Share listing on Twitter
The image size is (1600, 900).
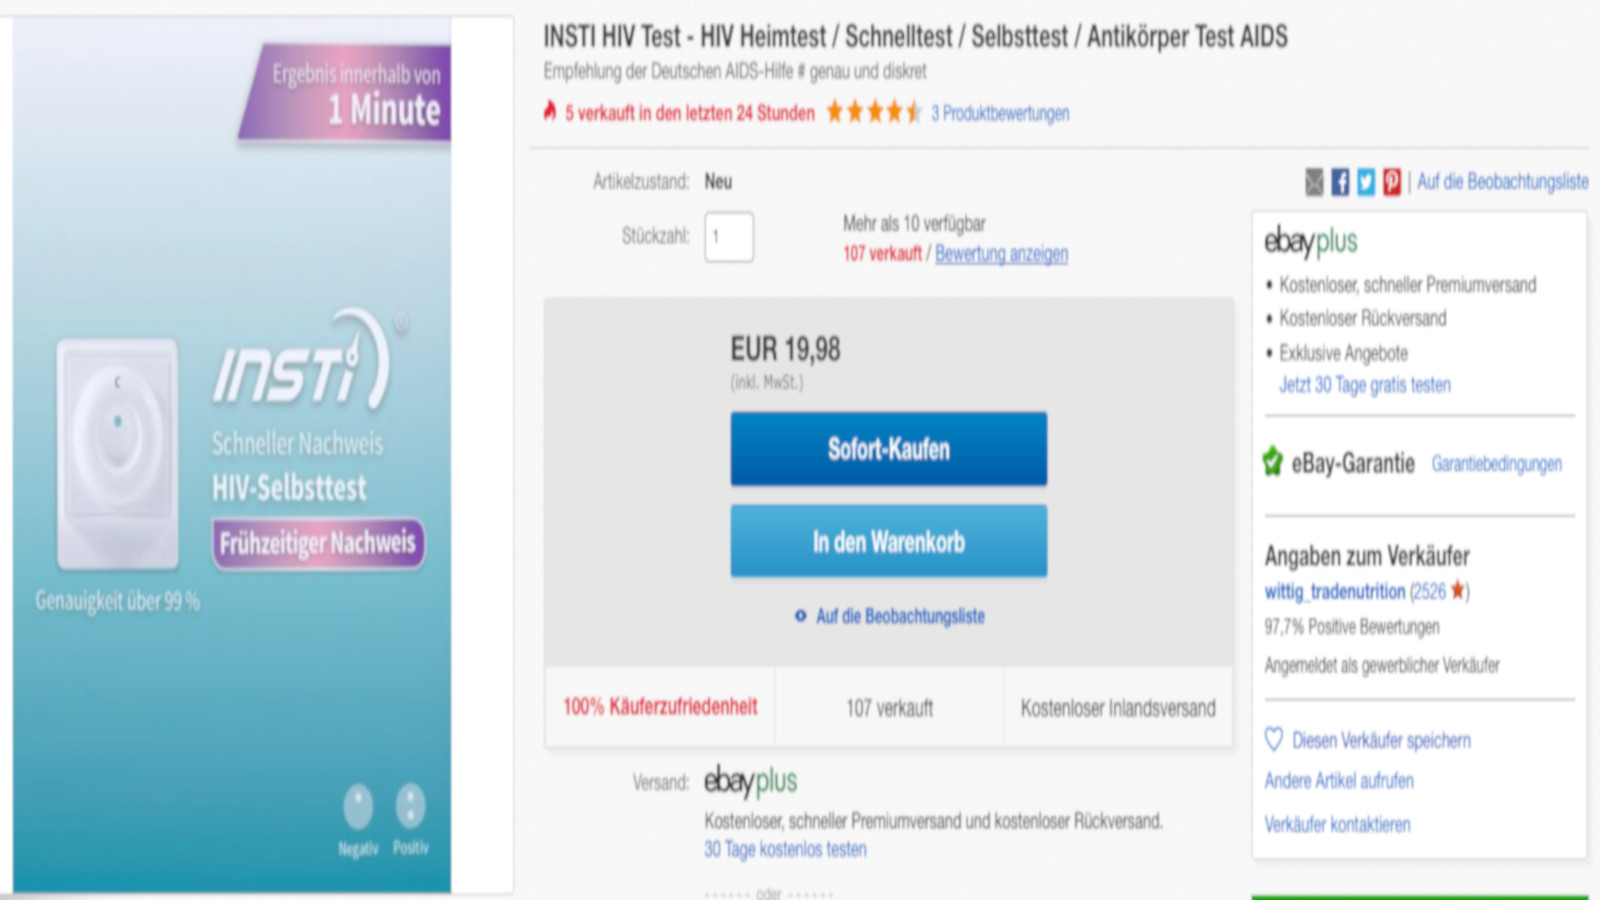pos(1366,182)
